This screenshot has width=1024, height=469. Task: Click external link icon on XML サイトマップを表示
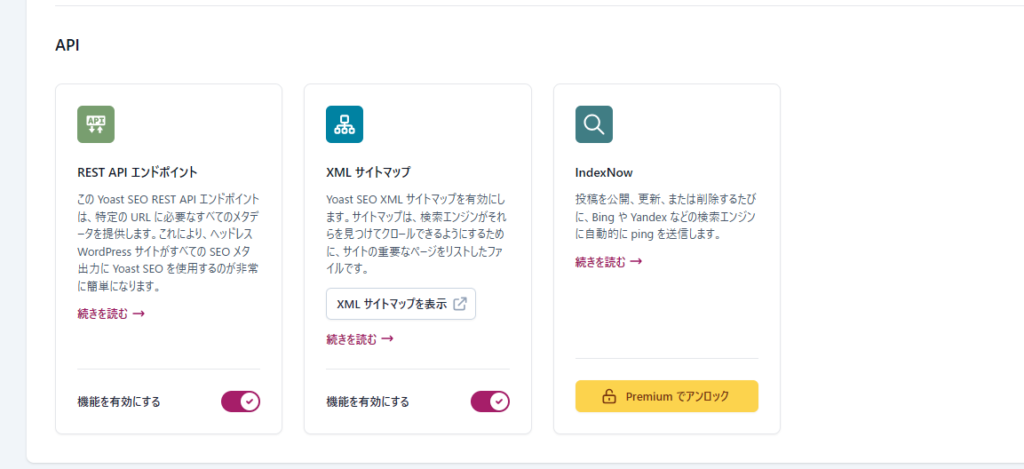coord(460,304)
